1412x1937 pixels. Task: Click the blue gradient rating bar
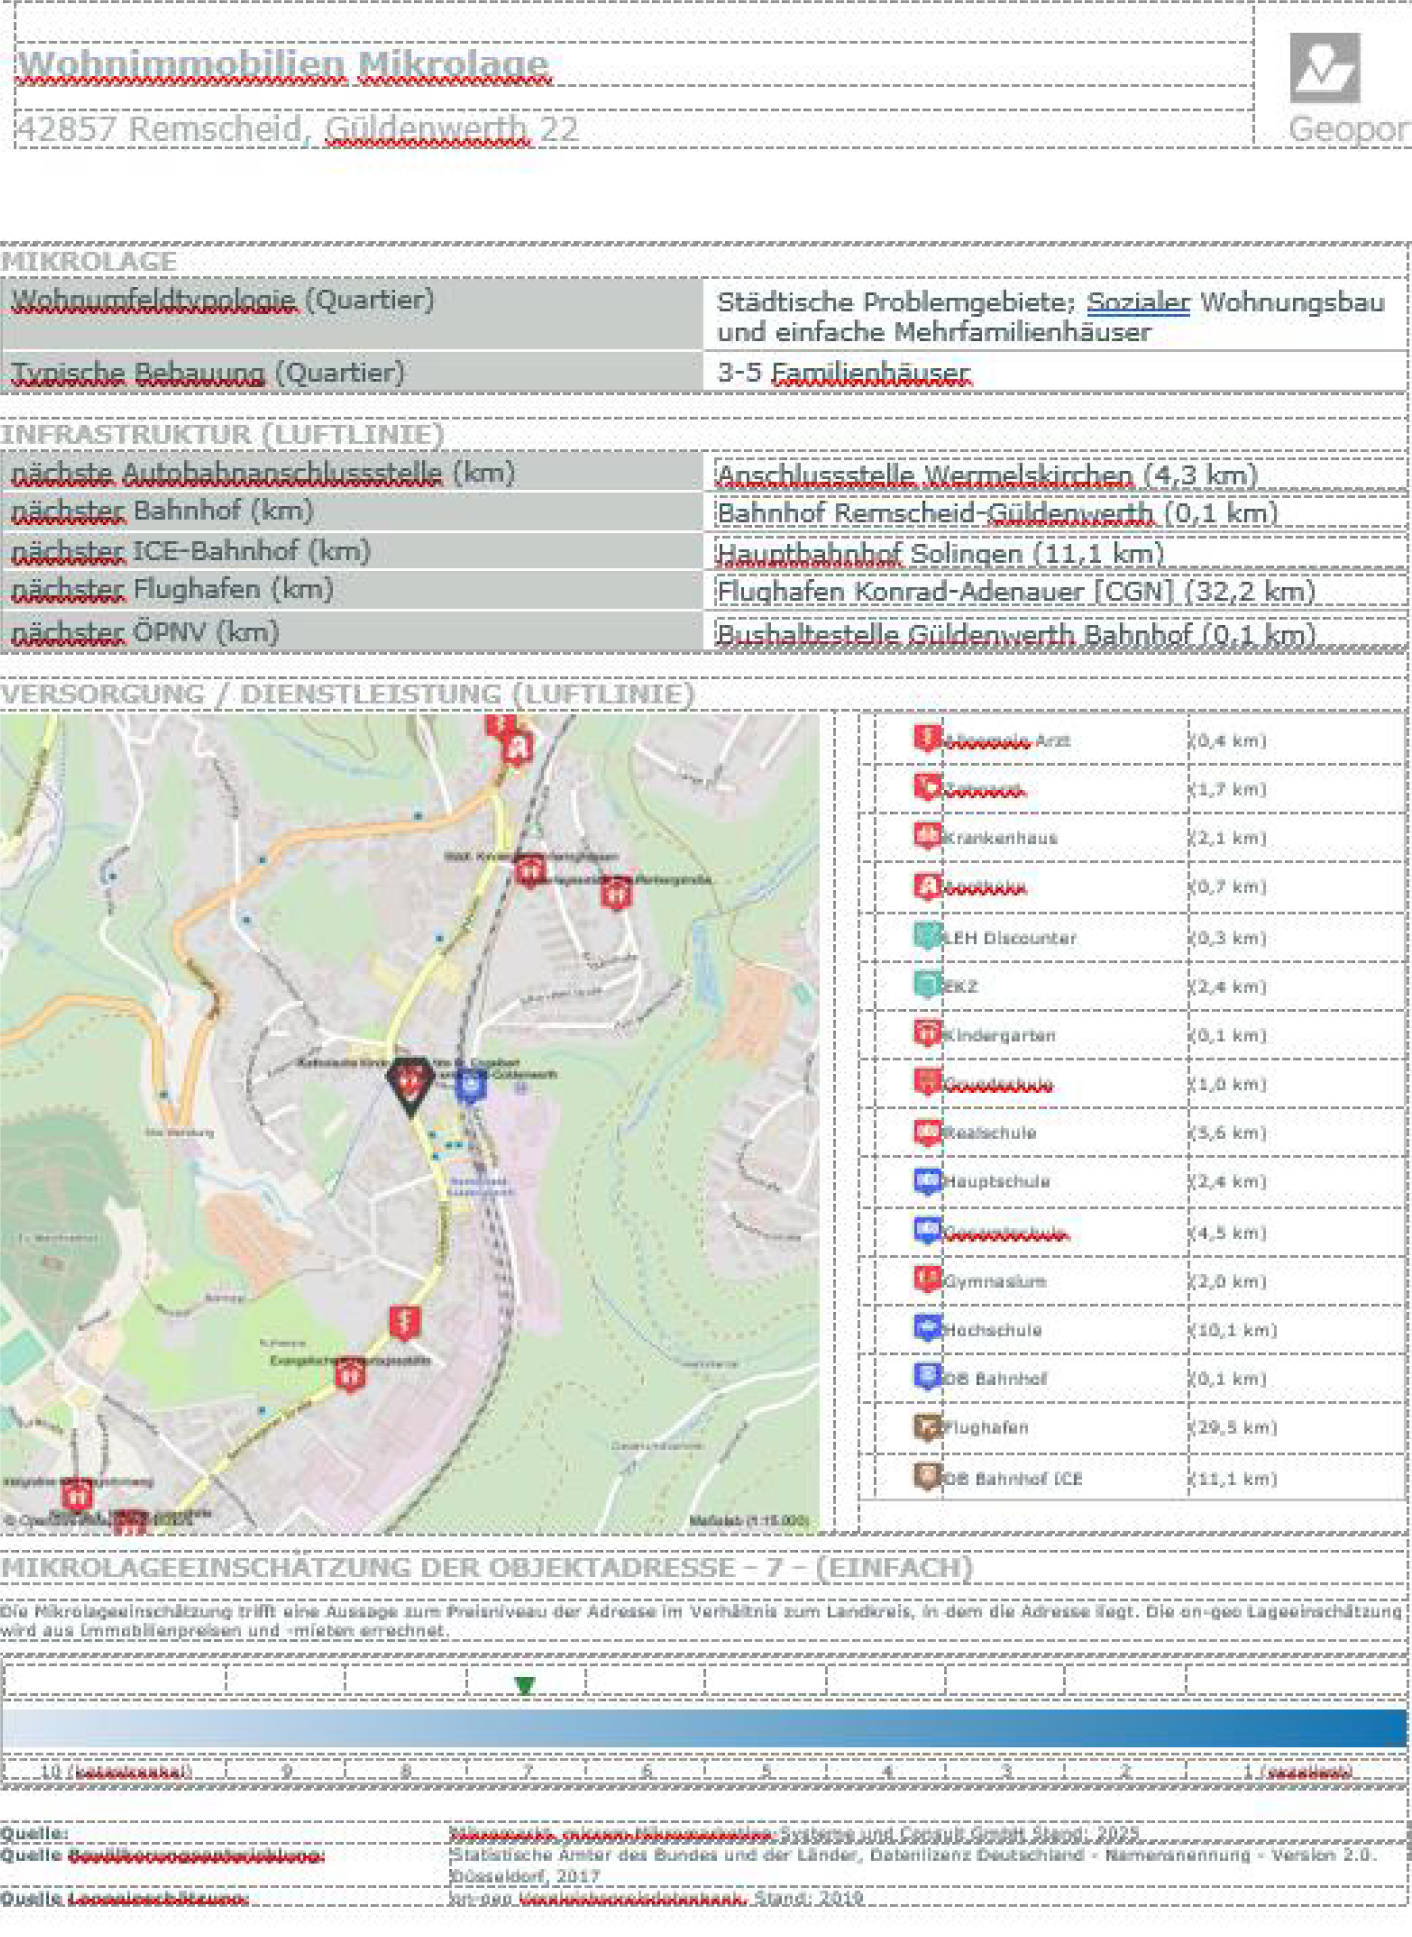[704, 1728]
